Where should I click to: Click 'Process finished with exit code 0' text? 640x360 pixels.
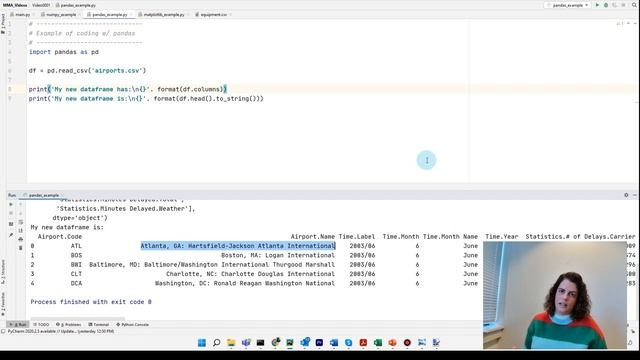click(x=91, y=302)
